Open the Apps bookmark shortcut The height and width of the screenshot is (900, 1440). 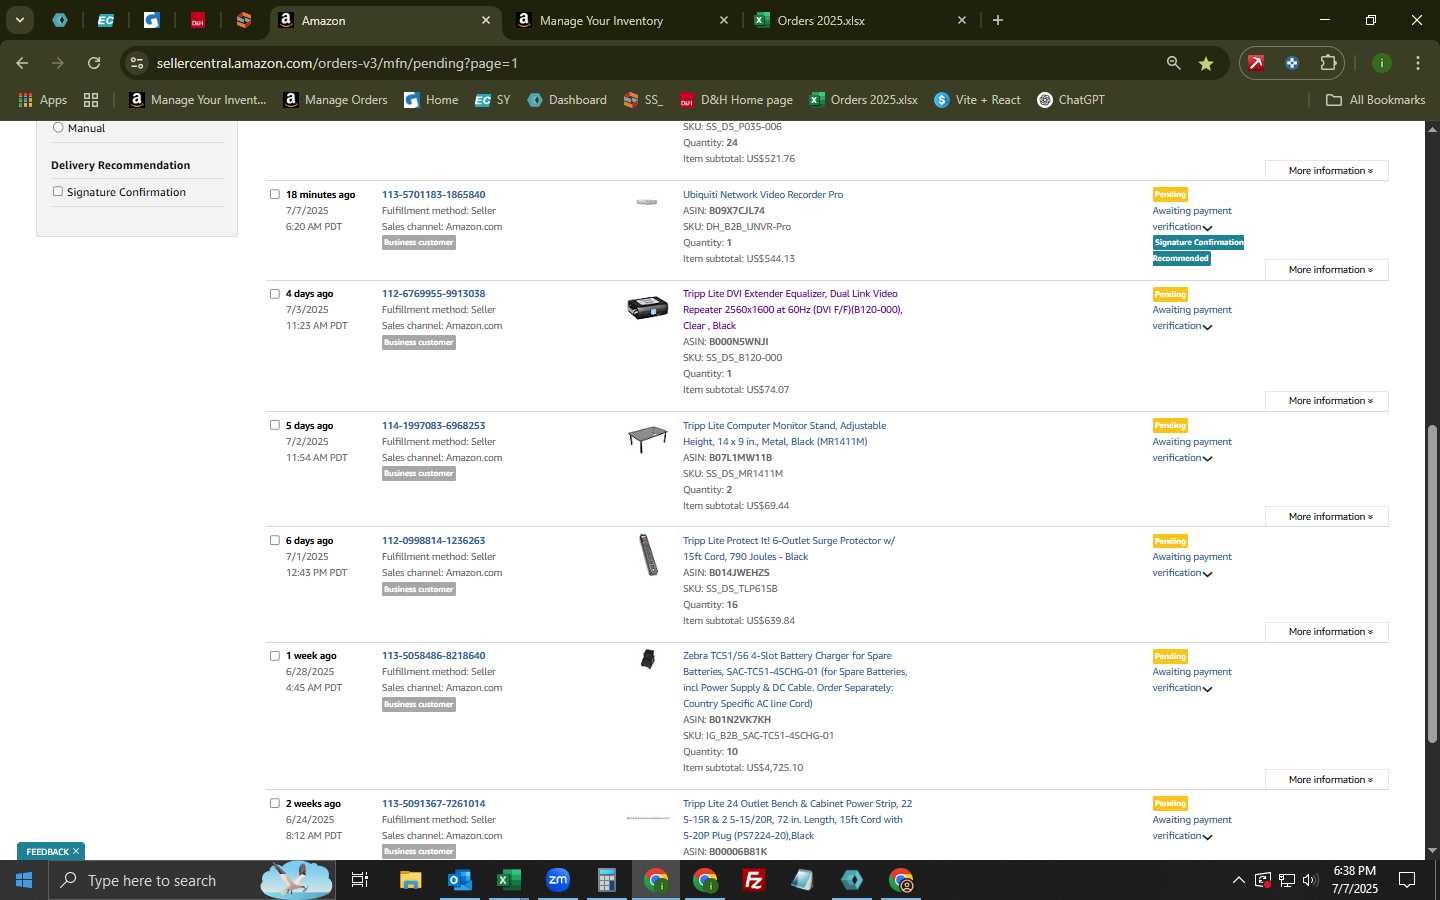[43, 100]
